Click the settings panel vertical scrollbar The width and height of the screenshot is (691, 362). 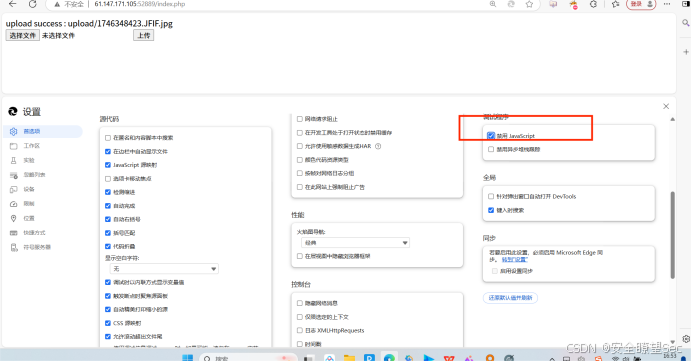pos(672,235)
